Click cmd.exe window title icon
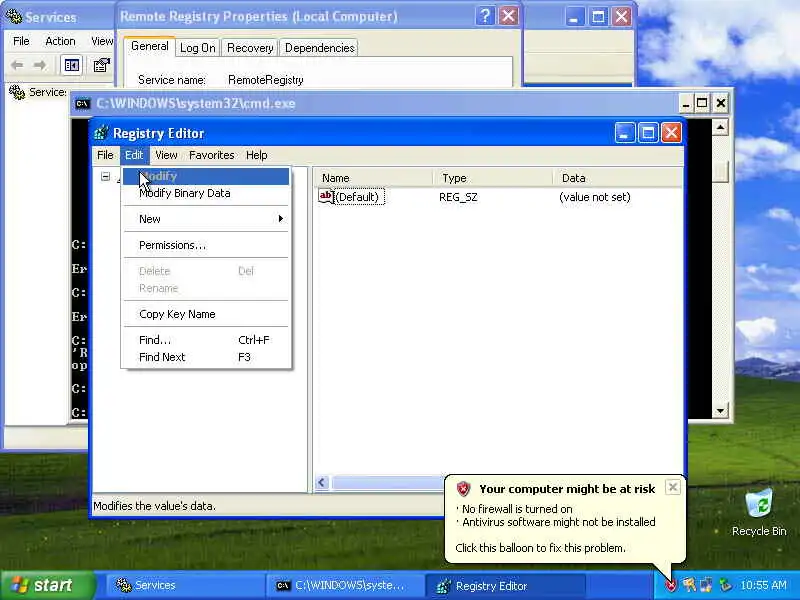Image resolution: width=800 pixels, height=600 pixels. pos(82,104)
